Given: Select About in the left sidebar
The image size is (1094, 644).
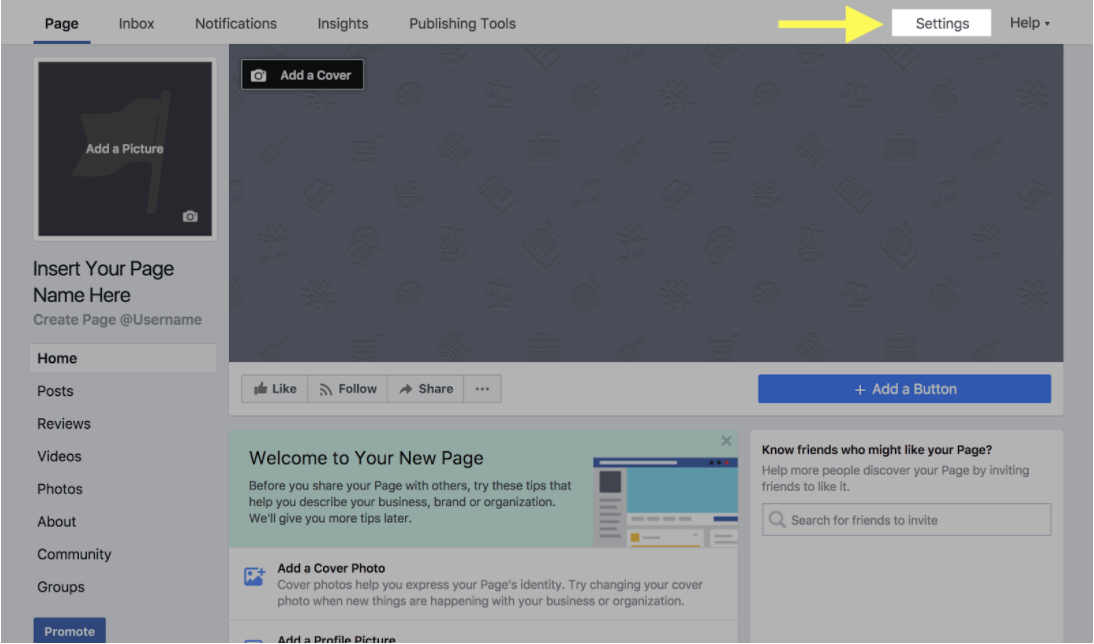Looking at the screenshot, I should click(x=57, y=522).
